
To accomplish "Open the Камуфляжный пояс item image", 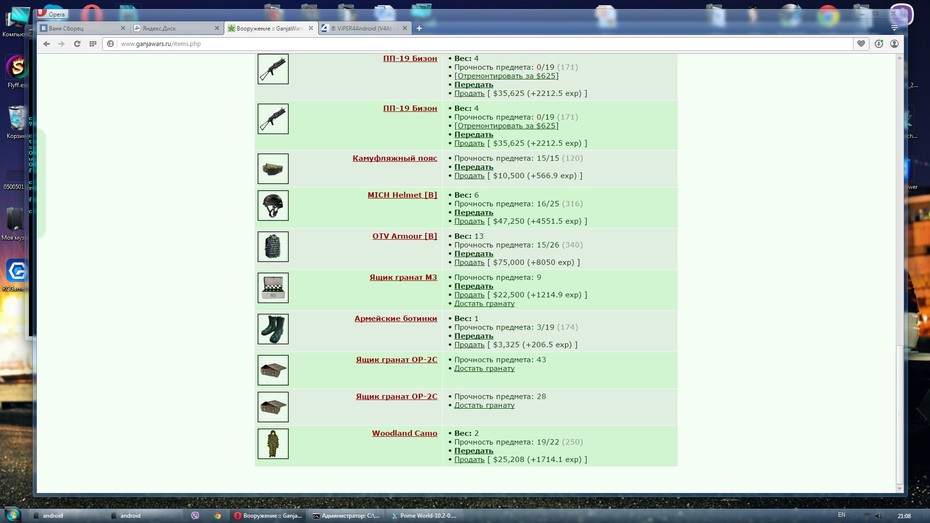I will pos(273,169).
